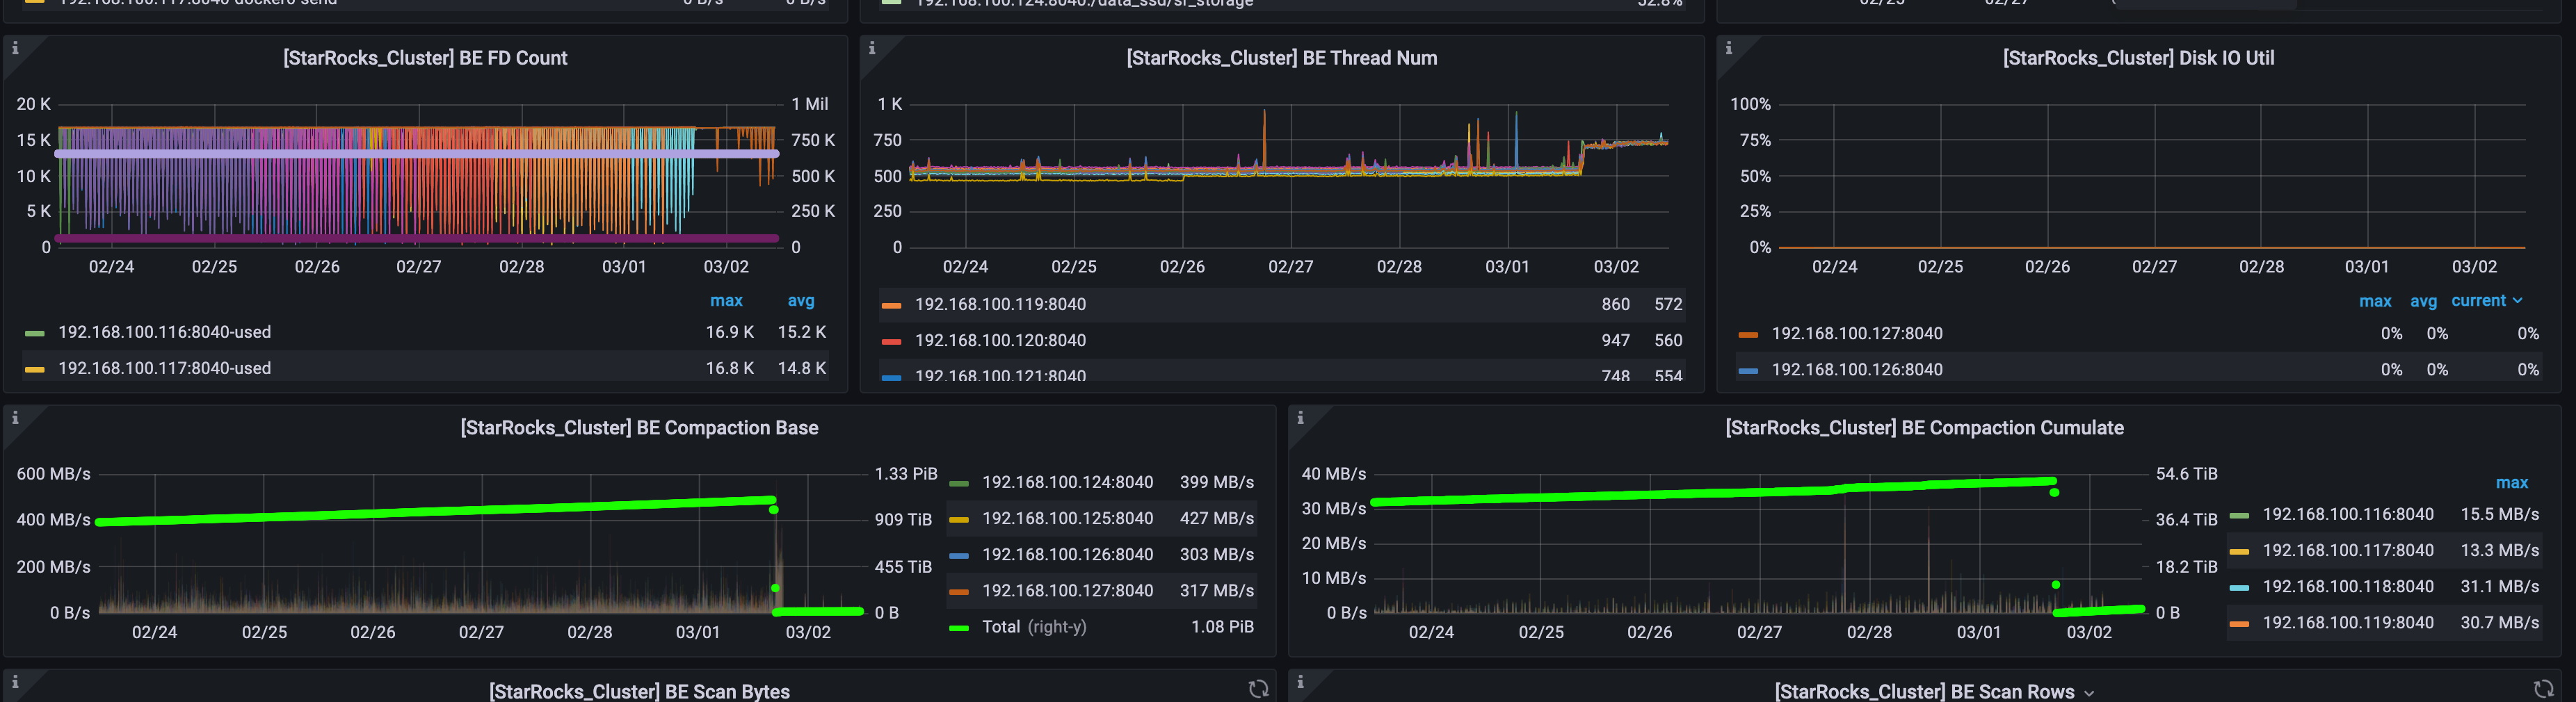Viewport: 2576px width, 702px height.
Task: Click info icon on BE Compaction Cumulate panel
Action: 1300,418
